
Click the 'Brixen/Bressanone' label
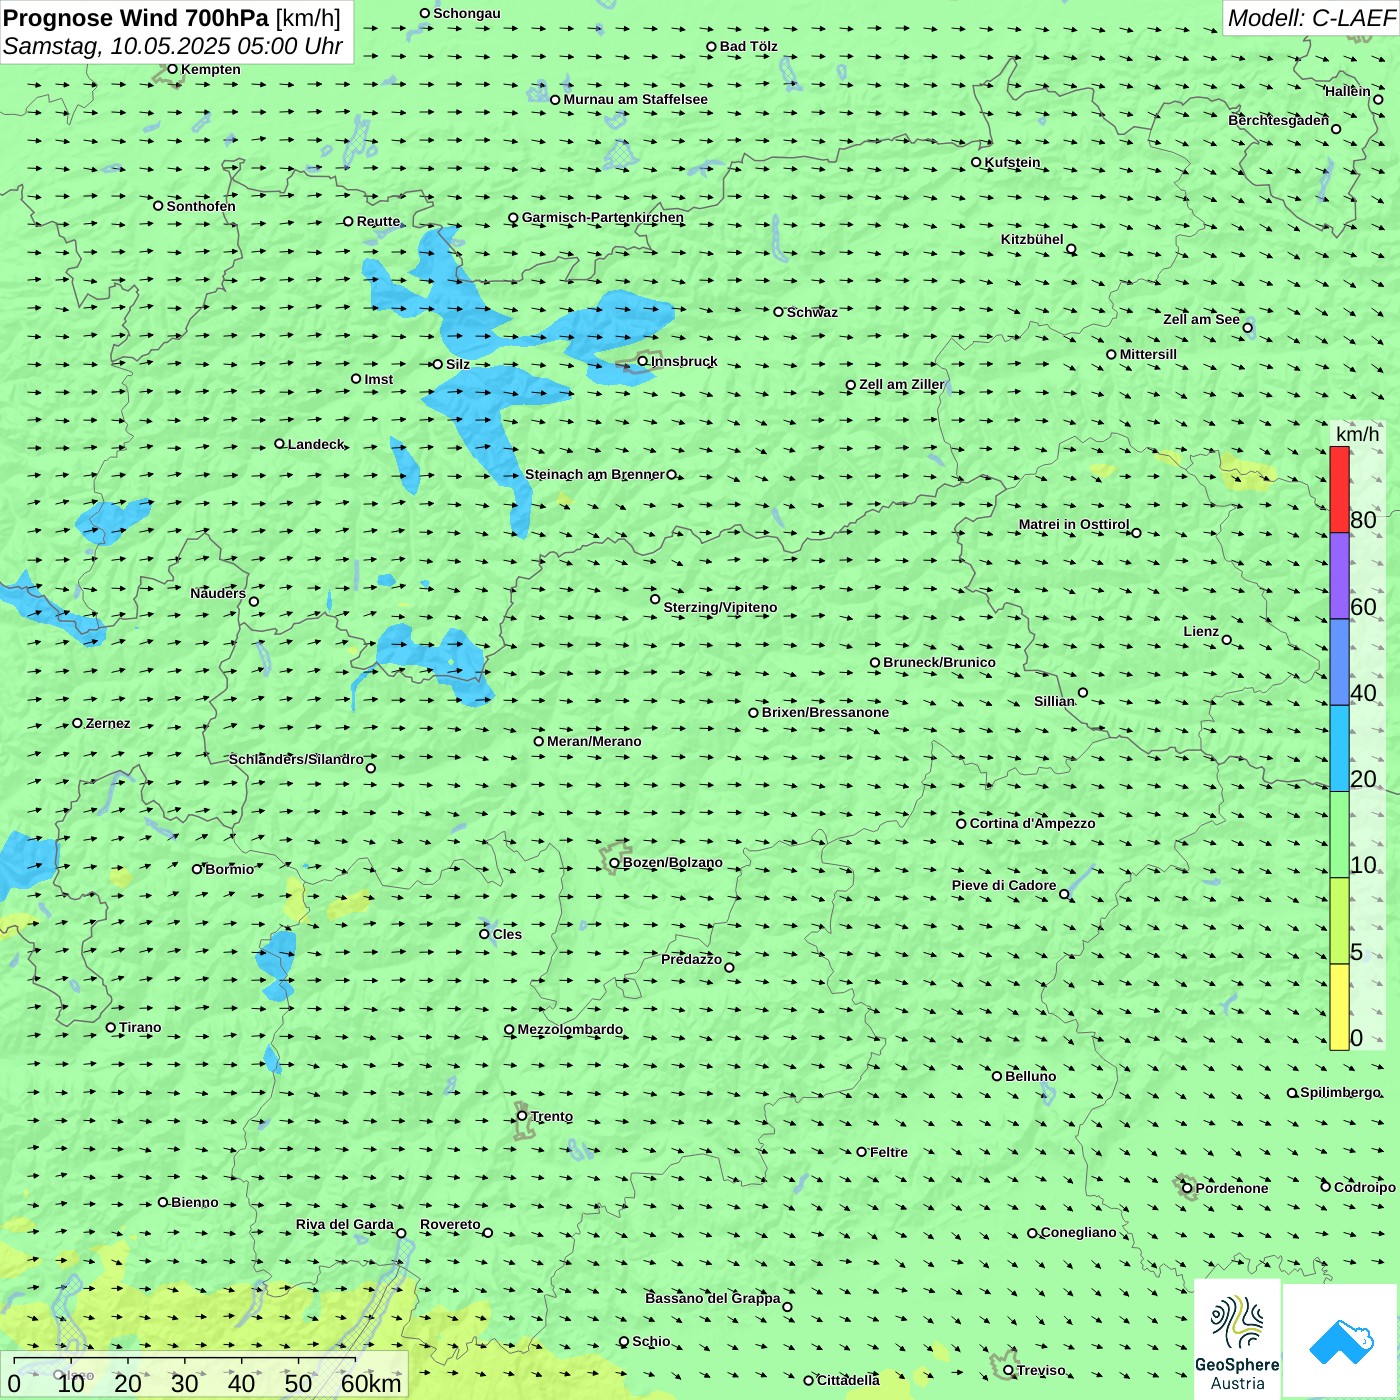pos(825,712)
